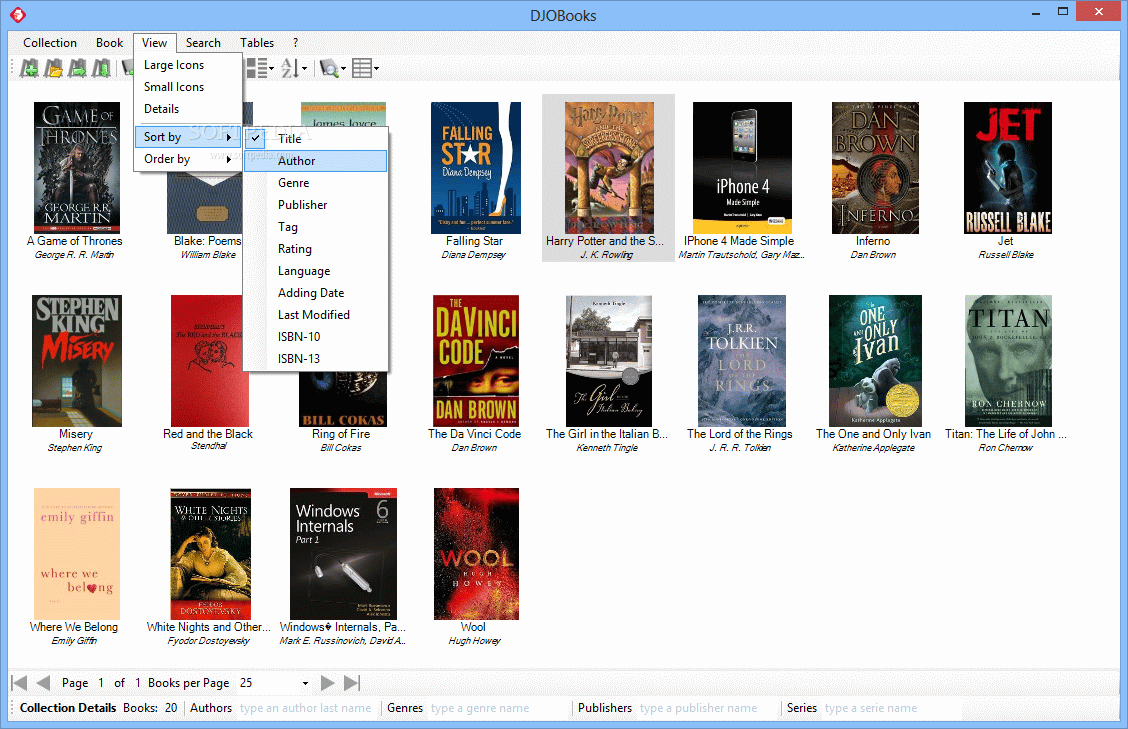This screenshot has height=729, width=1128.
Task: Sort by Language
Action: coord(316,271)
